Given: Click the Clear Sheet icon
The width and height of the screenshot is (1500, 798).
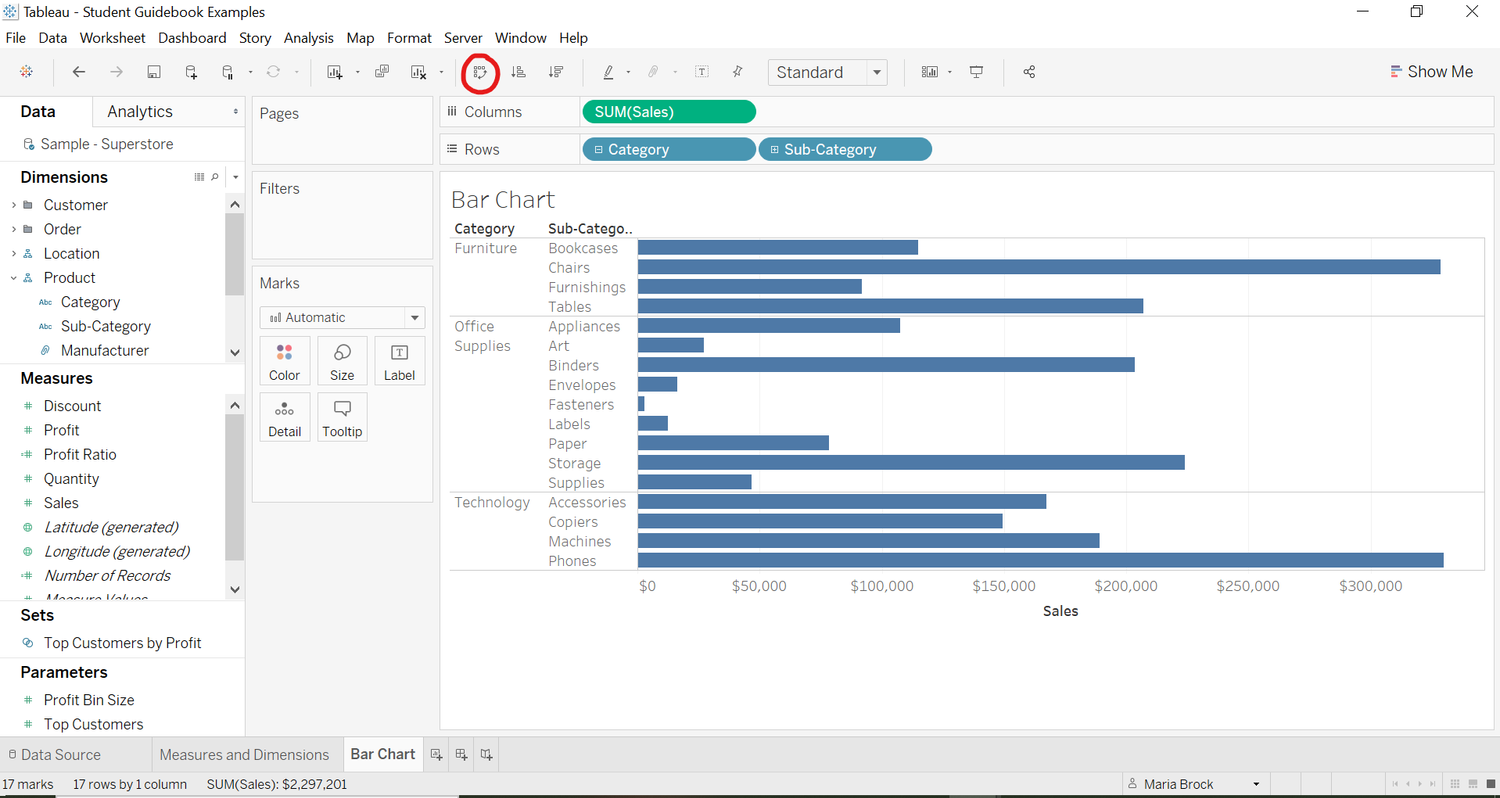Looking at the screenshot, I should click(x=419, y=72).
